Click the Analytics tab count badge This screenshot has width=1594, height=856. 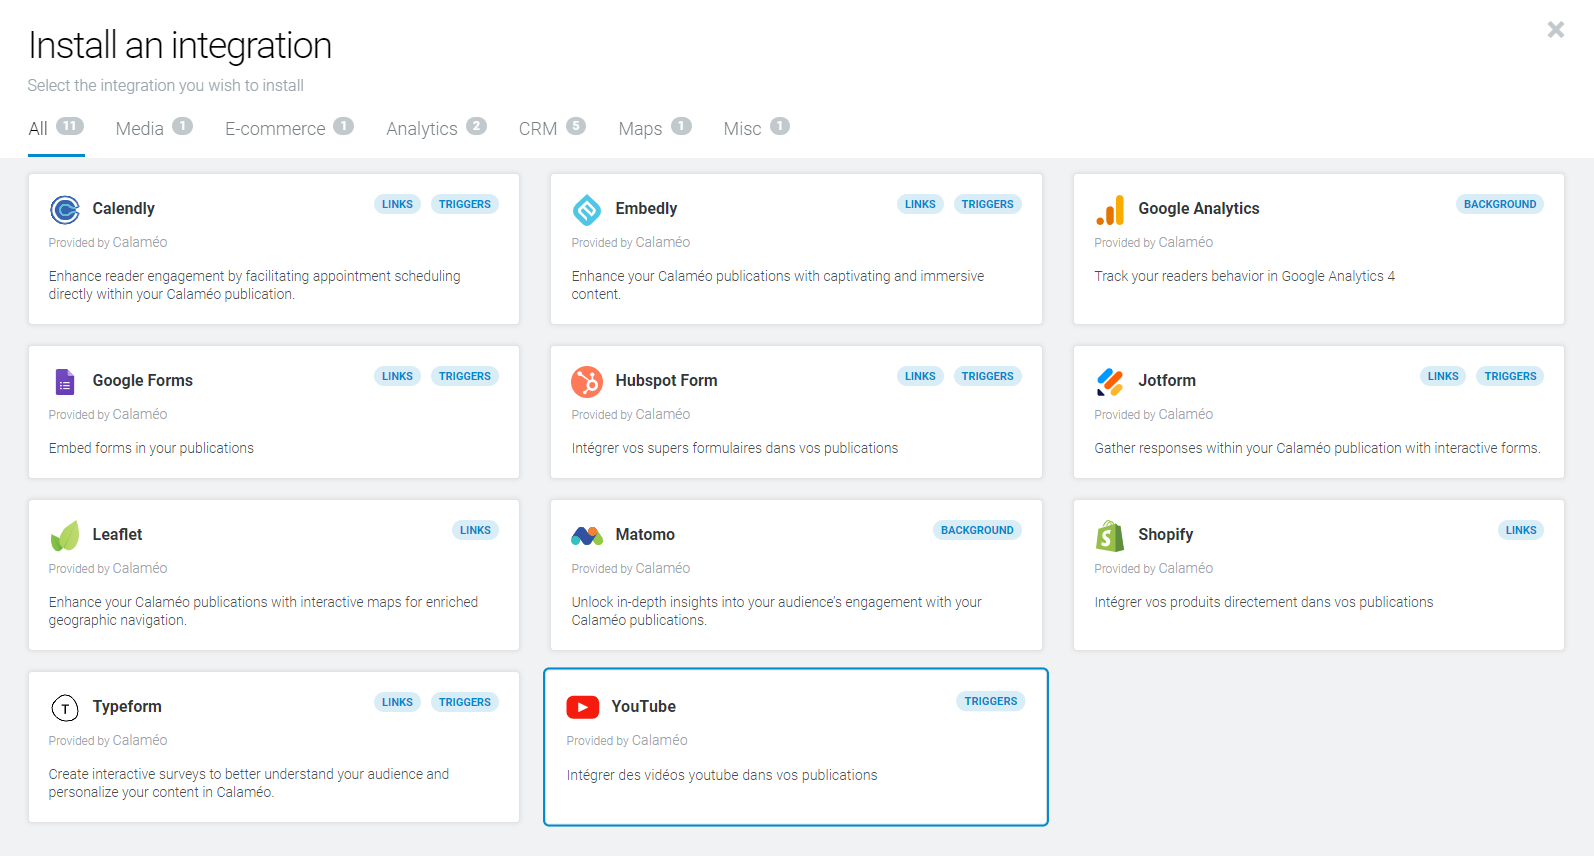point(476,126)
